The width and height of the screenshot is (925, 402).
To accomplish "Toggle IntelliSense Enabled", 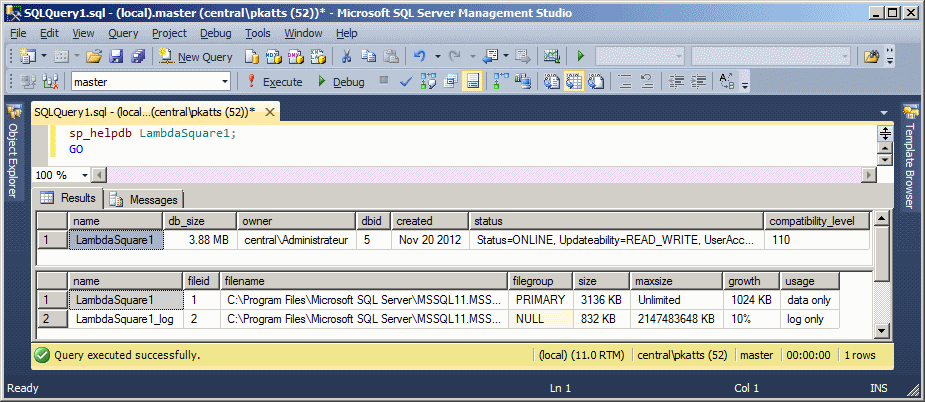I will click(472, 82).
